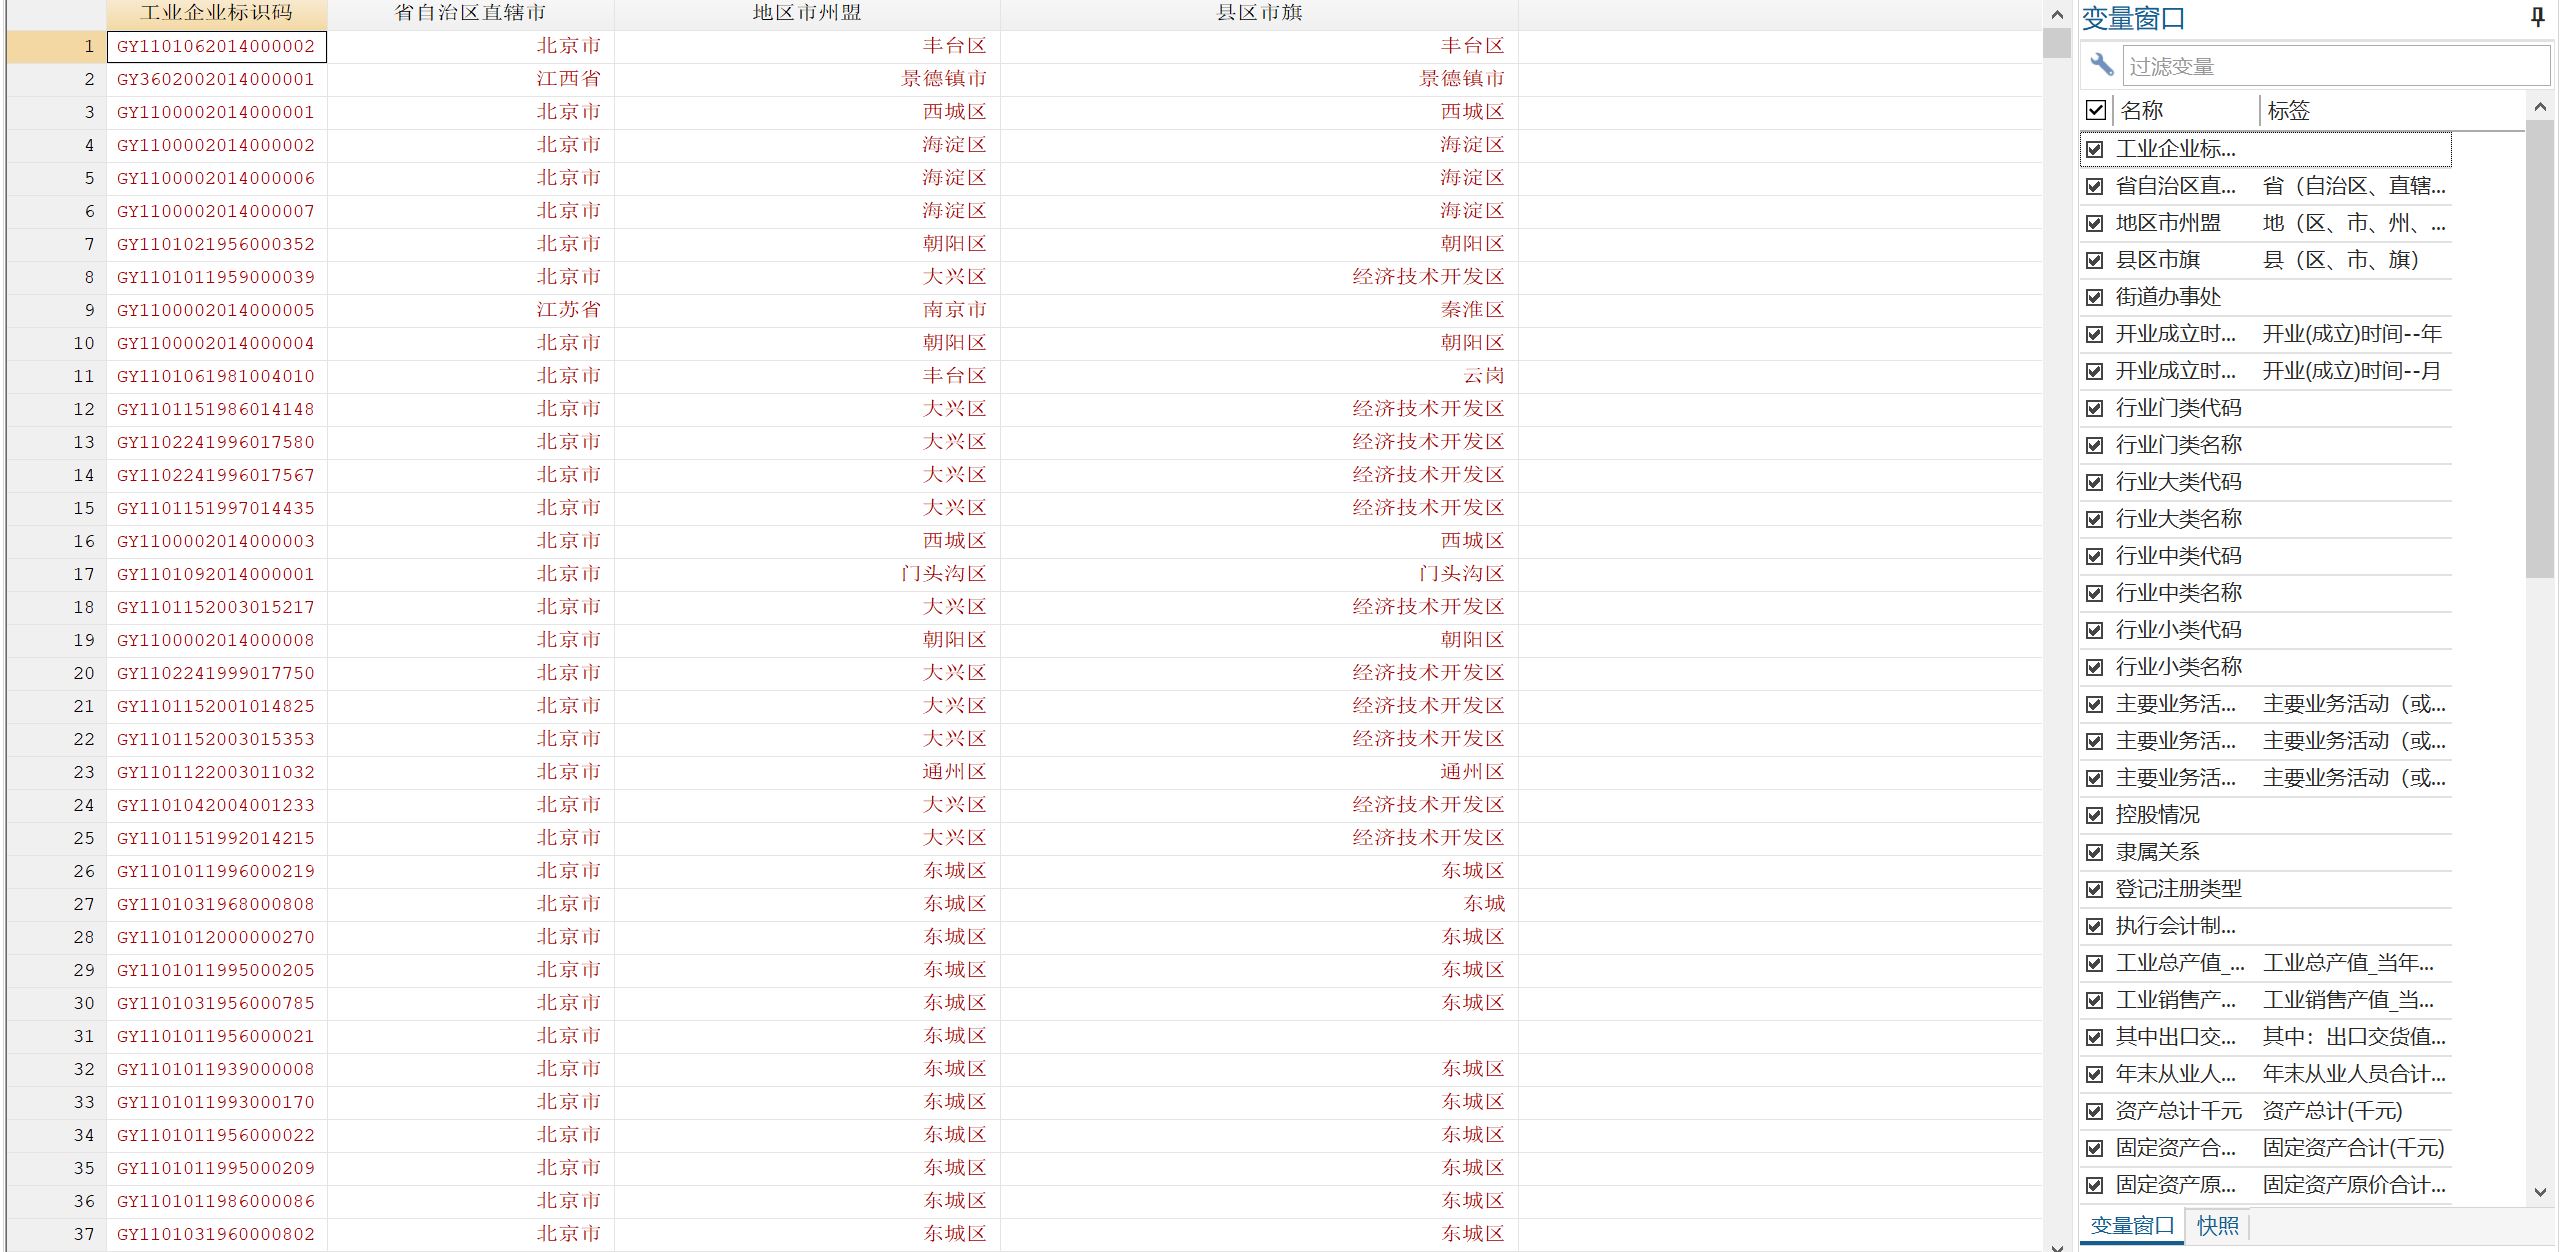Click the 县区市旗 column header
Viewport: 2560px width, 1252px height.
tap(1258, 13)
